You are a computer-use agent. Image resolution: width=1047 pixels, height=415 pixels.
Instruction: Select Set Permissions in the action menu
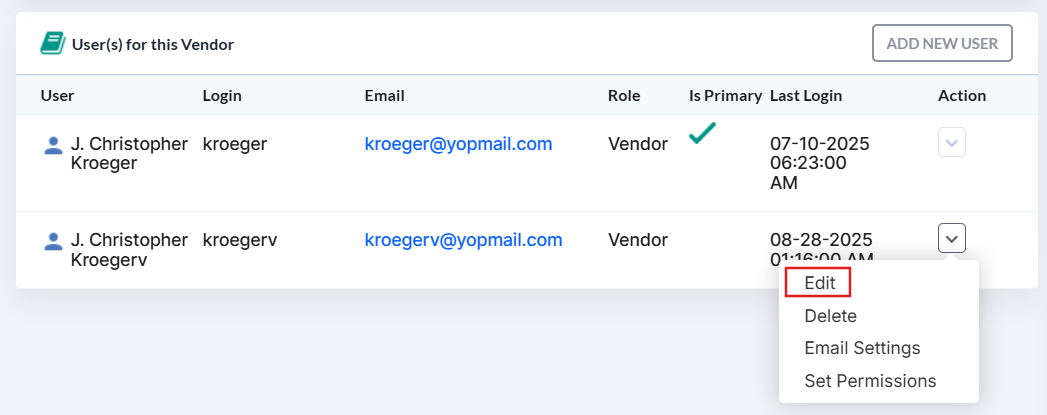click(870, 381)
